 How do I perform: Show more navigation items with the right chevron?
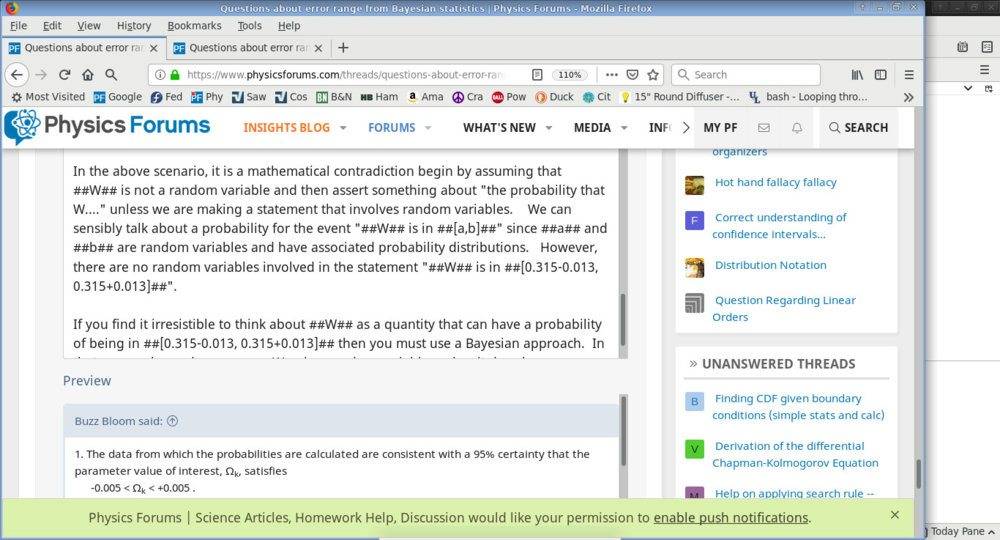click(x=686, y=128)
